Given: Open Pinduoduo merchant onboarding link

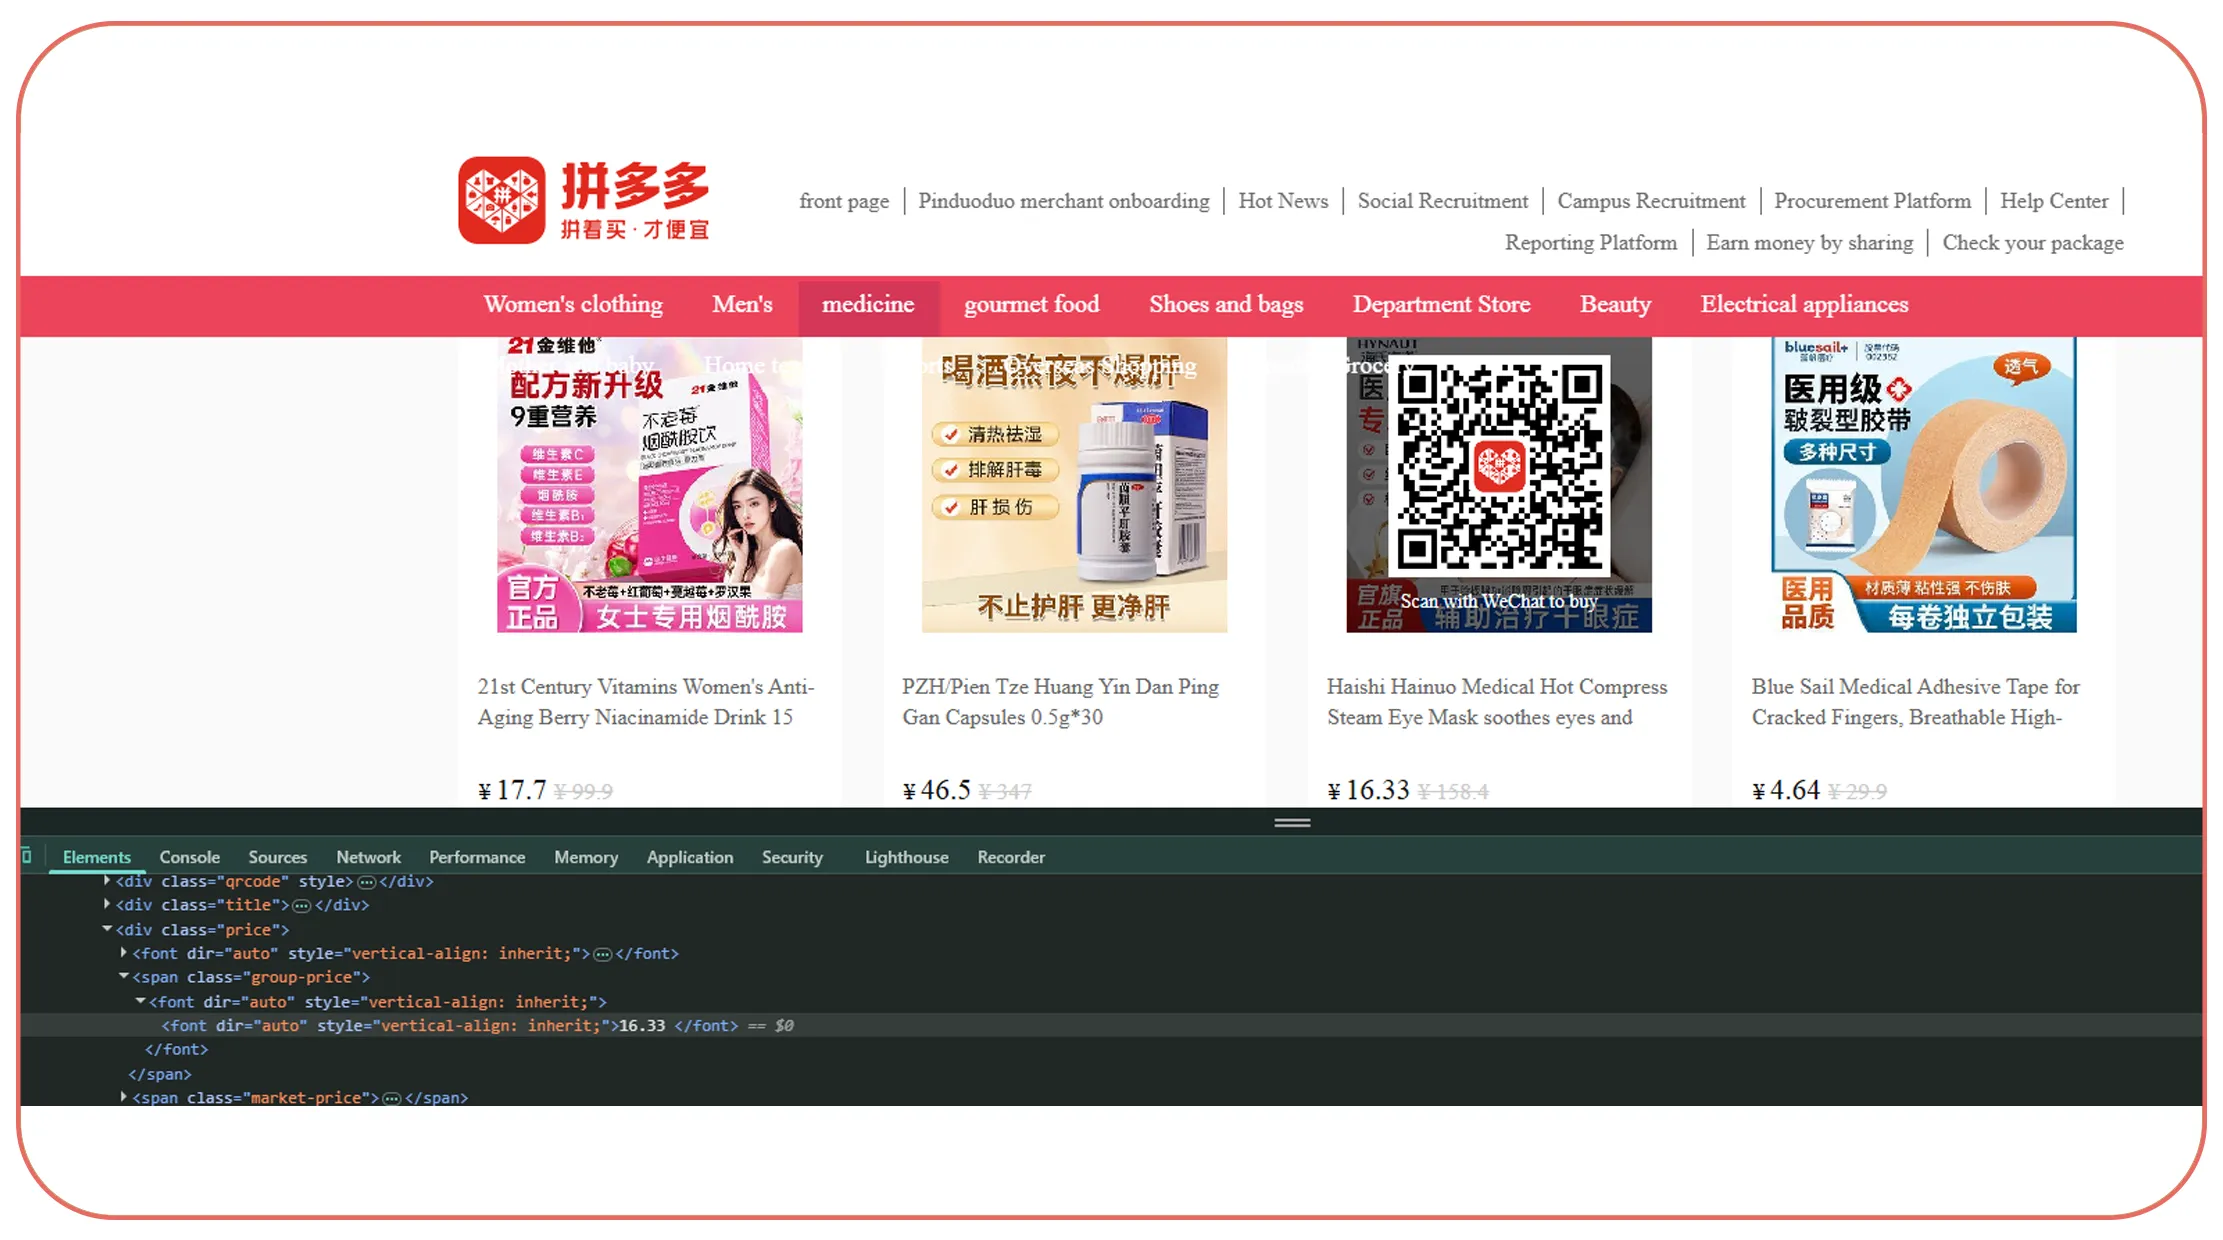Looking at the screenshot, I should (1064, 201).
